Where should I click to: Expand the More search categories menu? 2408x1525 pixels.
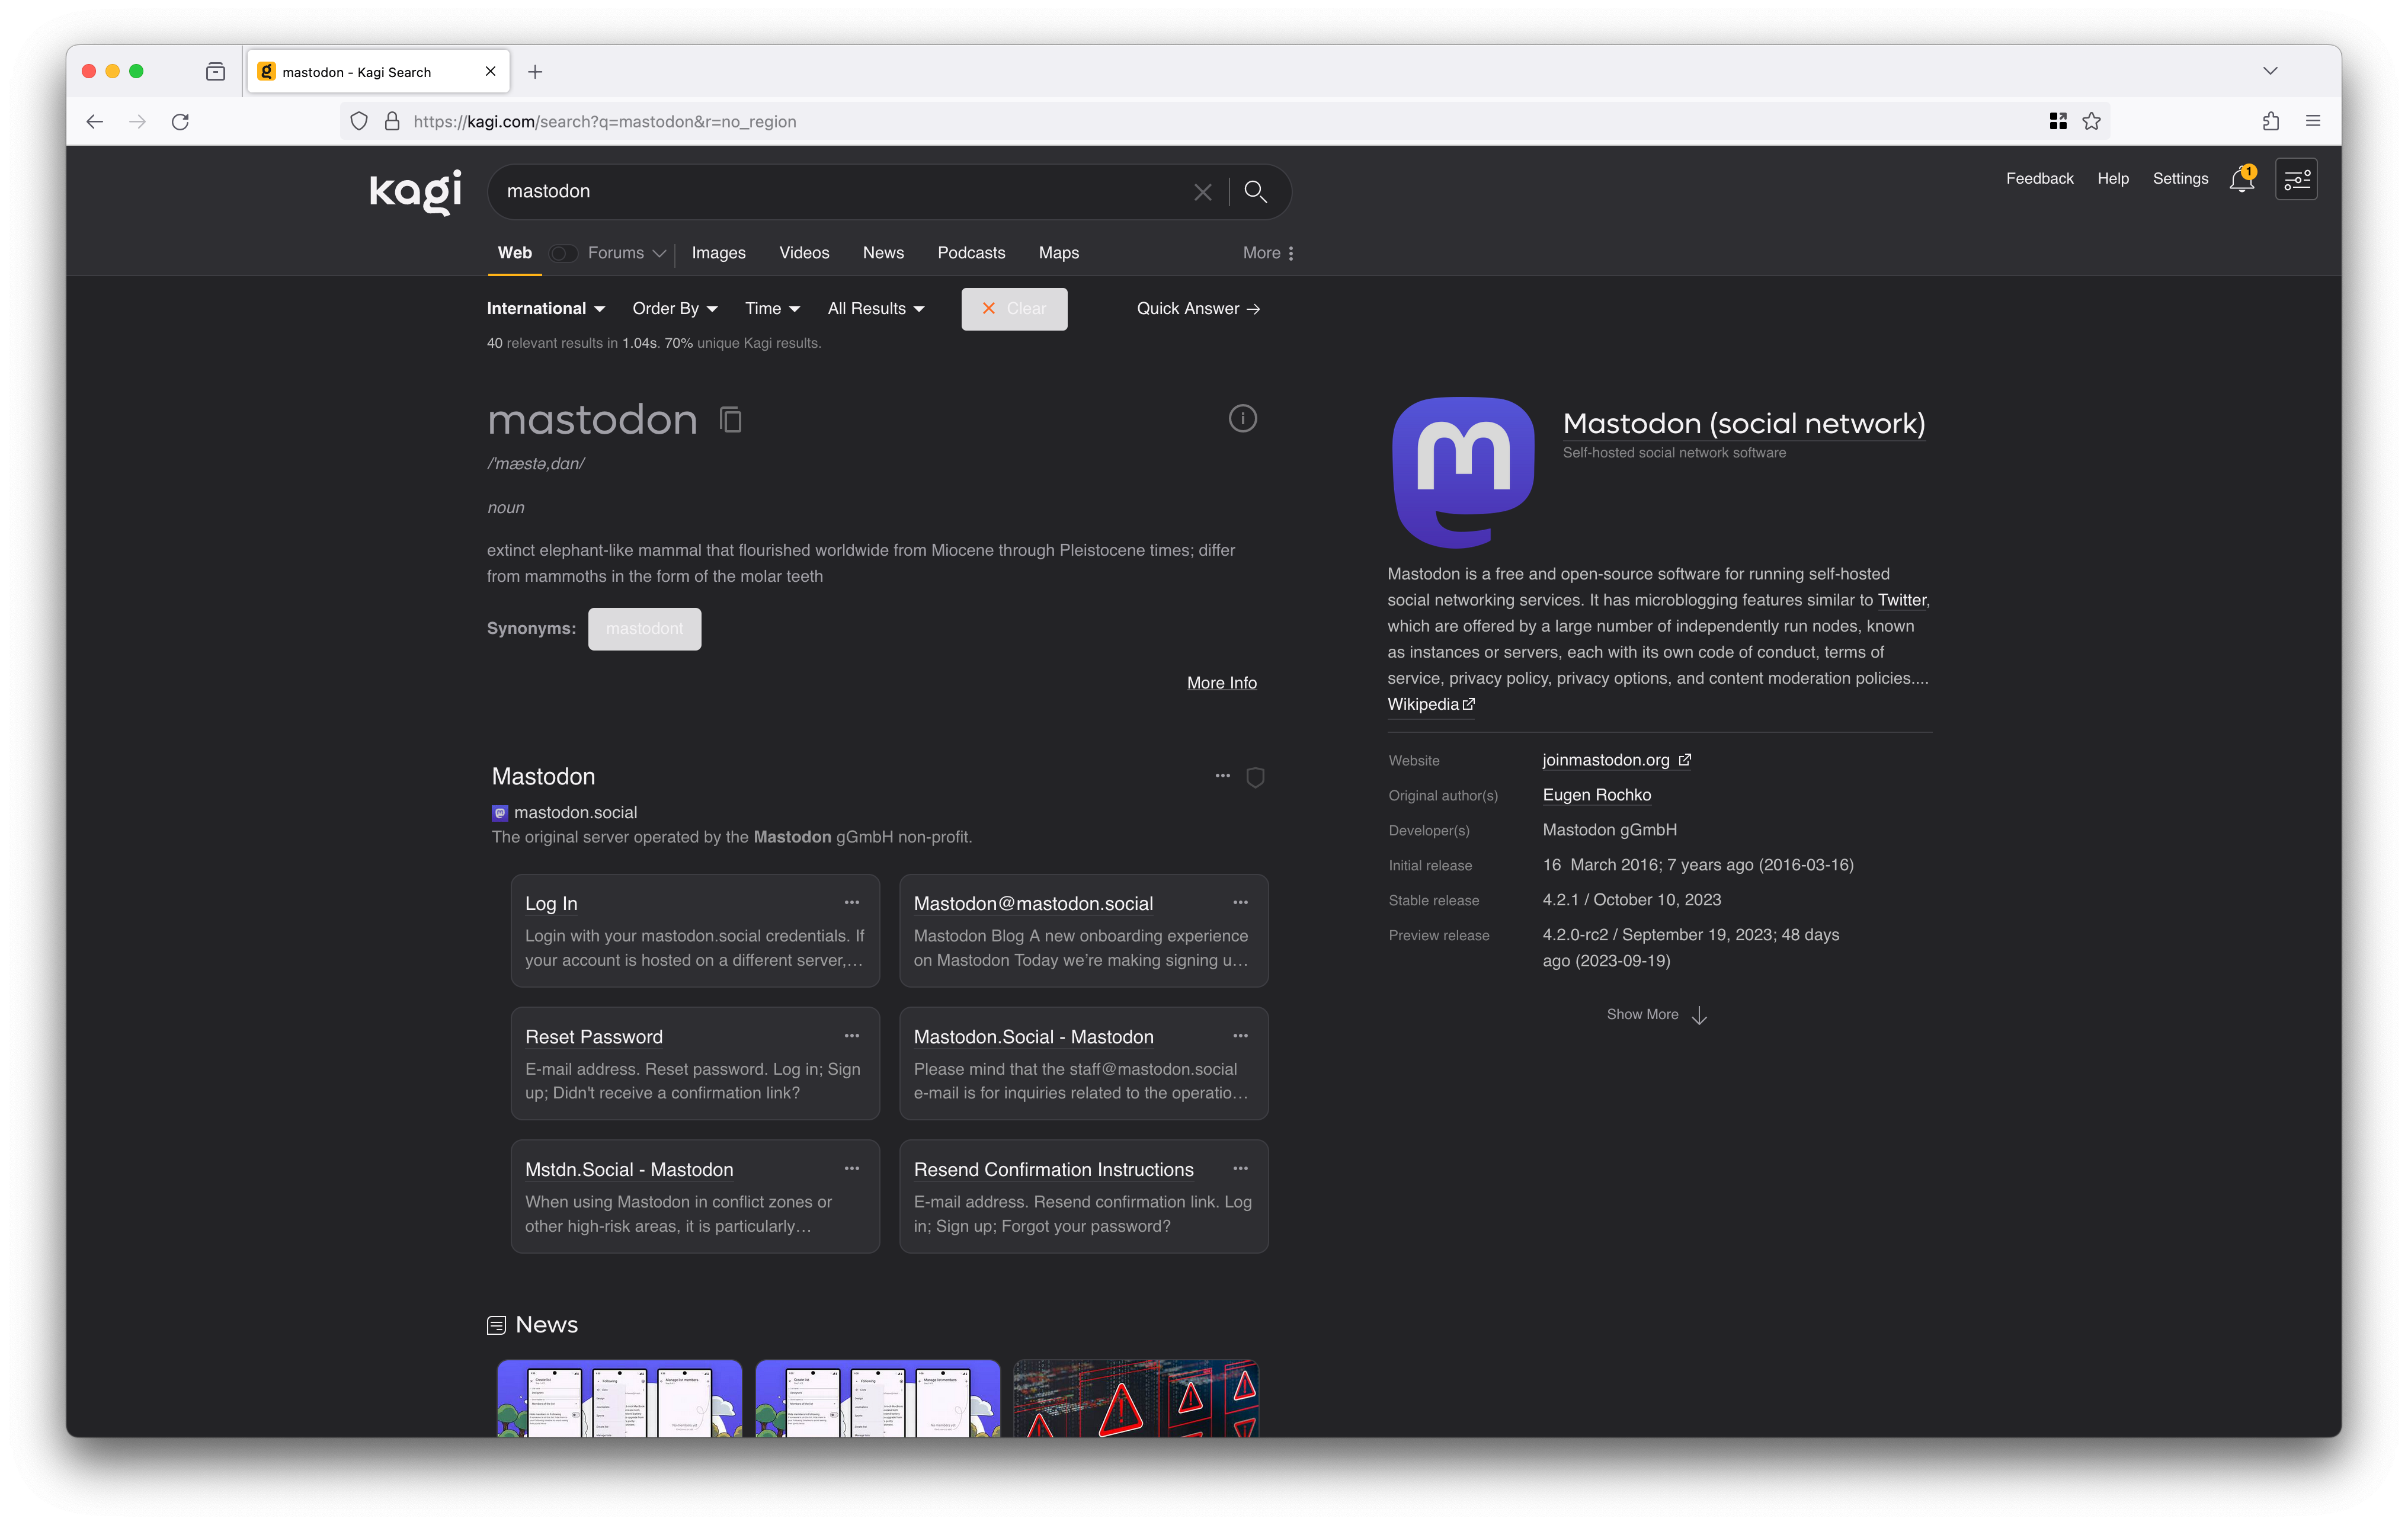(x=1268, y=254)
